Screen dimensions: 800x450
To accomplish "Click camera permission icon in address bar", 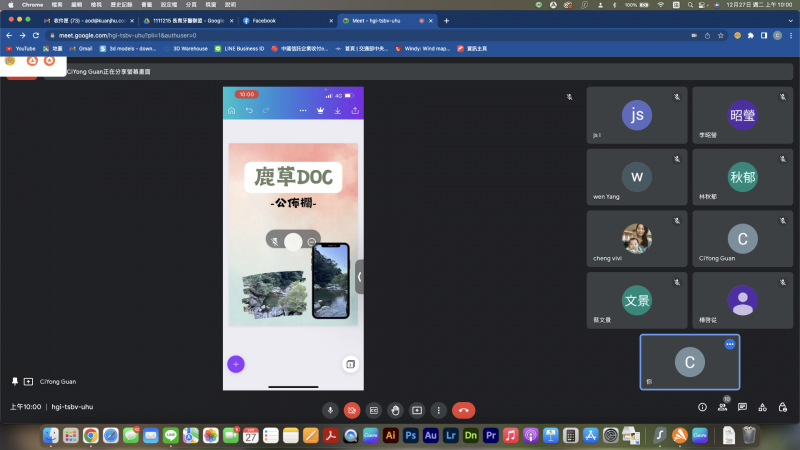I will [x=694, y=35].
